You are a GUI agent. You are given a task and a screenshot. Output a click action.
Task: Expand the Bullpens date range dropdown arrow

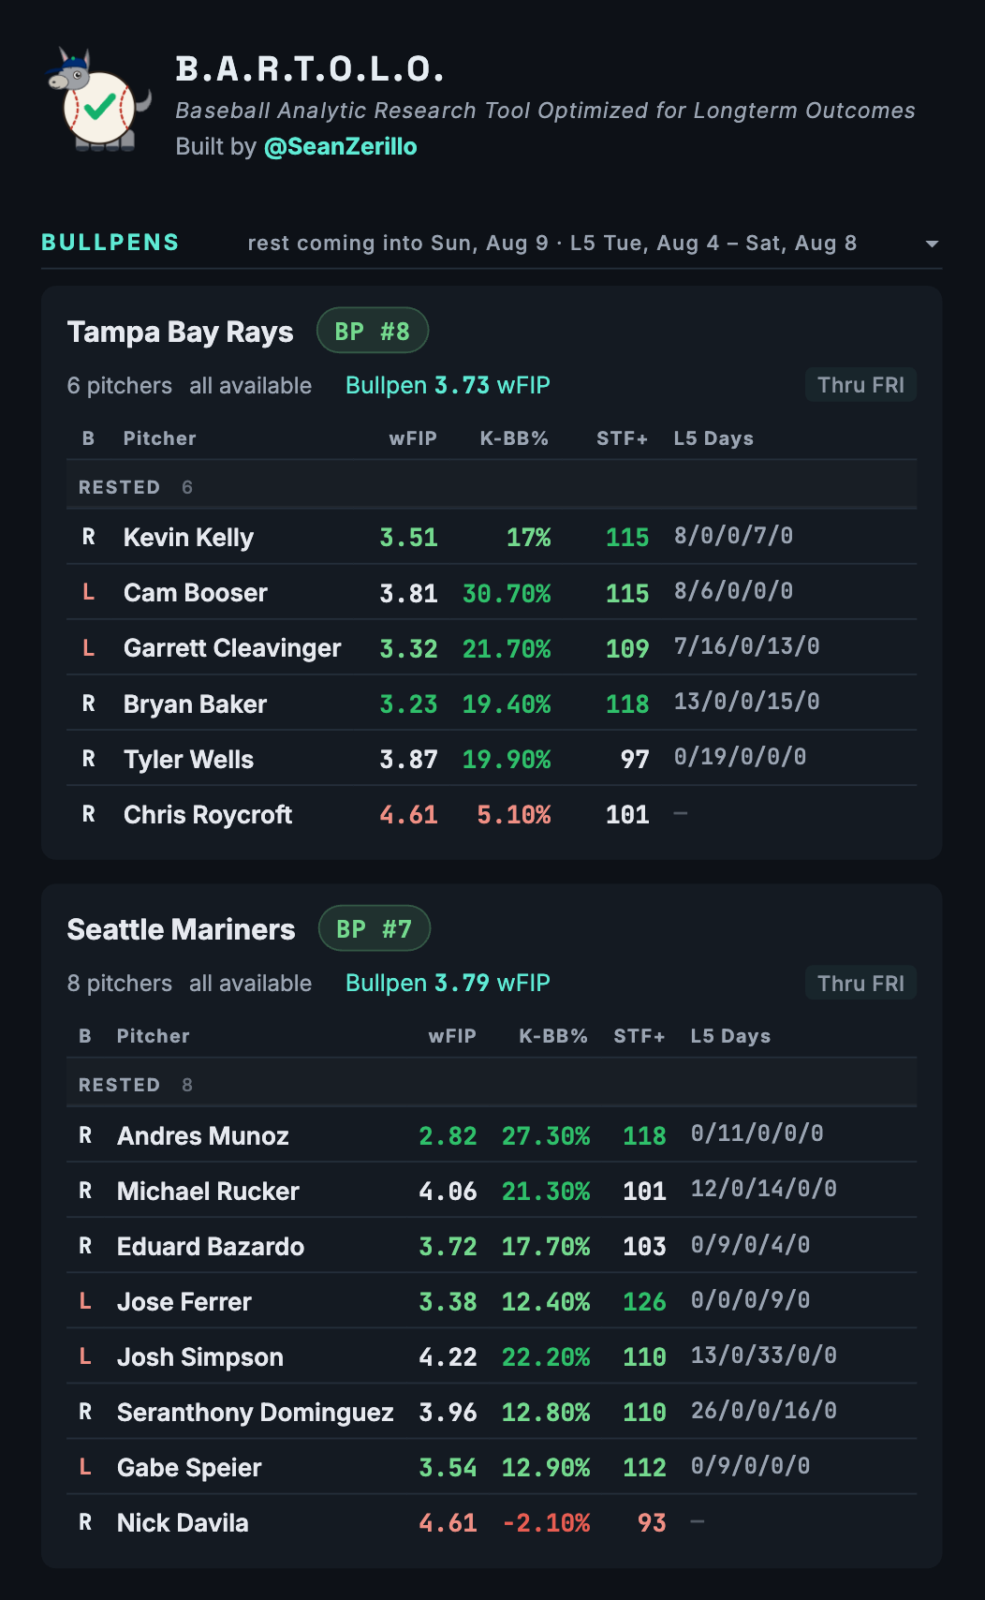coord(932,244)
